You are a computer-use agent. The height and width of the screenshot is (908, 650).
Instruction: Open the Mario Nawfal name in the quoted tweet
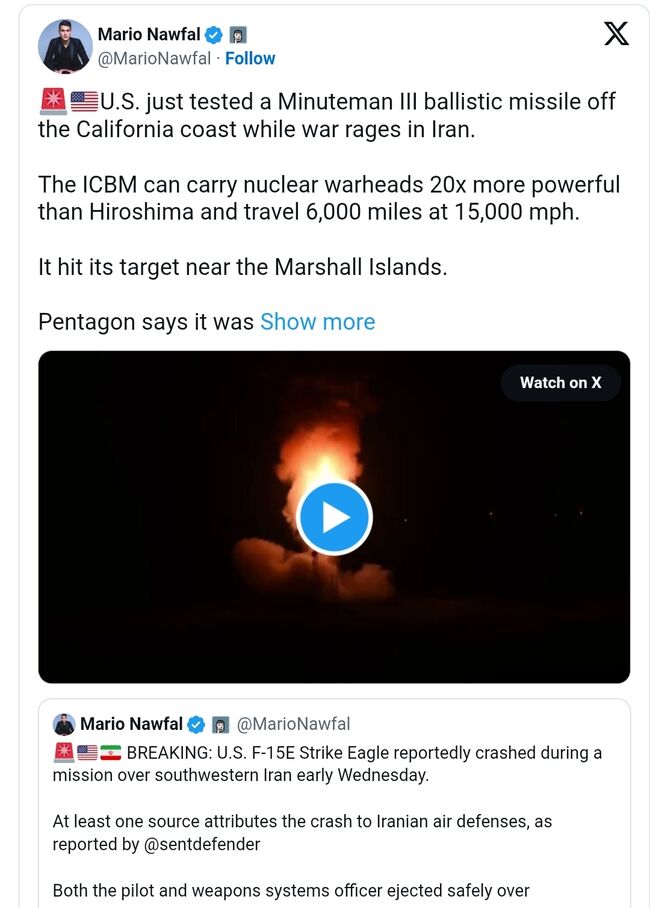(x=131, y=724)
